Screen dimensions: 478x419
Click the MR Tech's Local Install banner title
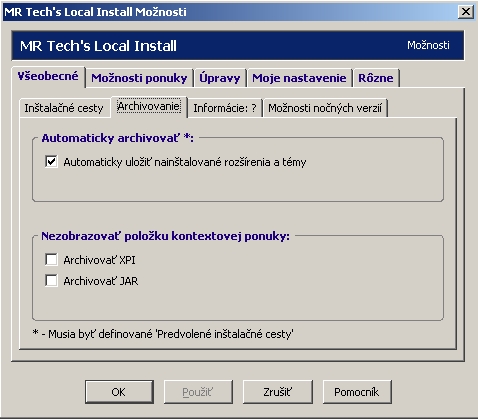pyautogui.click(x=98, y=46)
